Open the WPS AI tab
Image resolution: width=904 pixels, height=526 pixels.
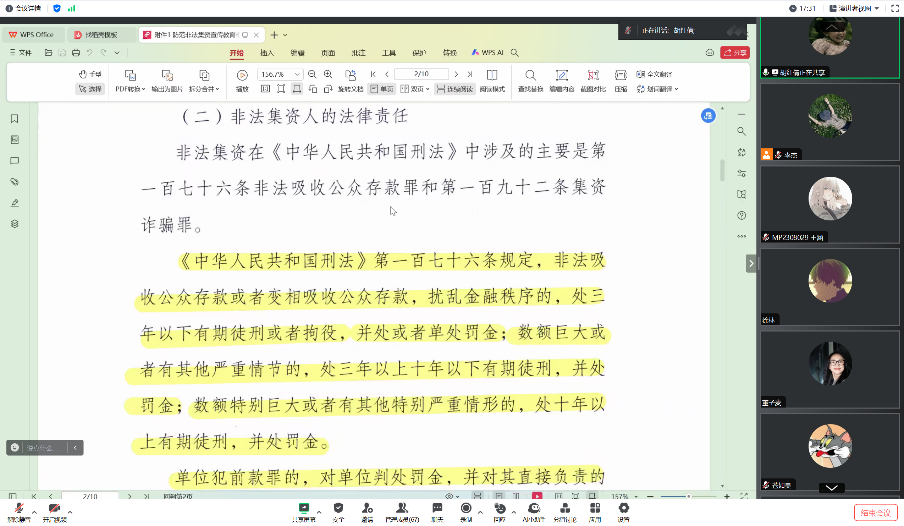click(x=488, y=52)
